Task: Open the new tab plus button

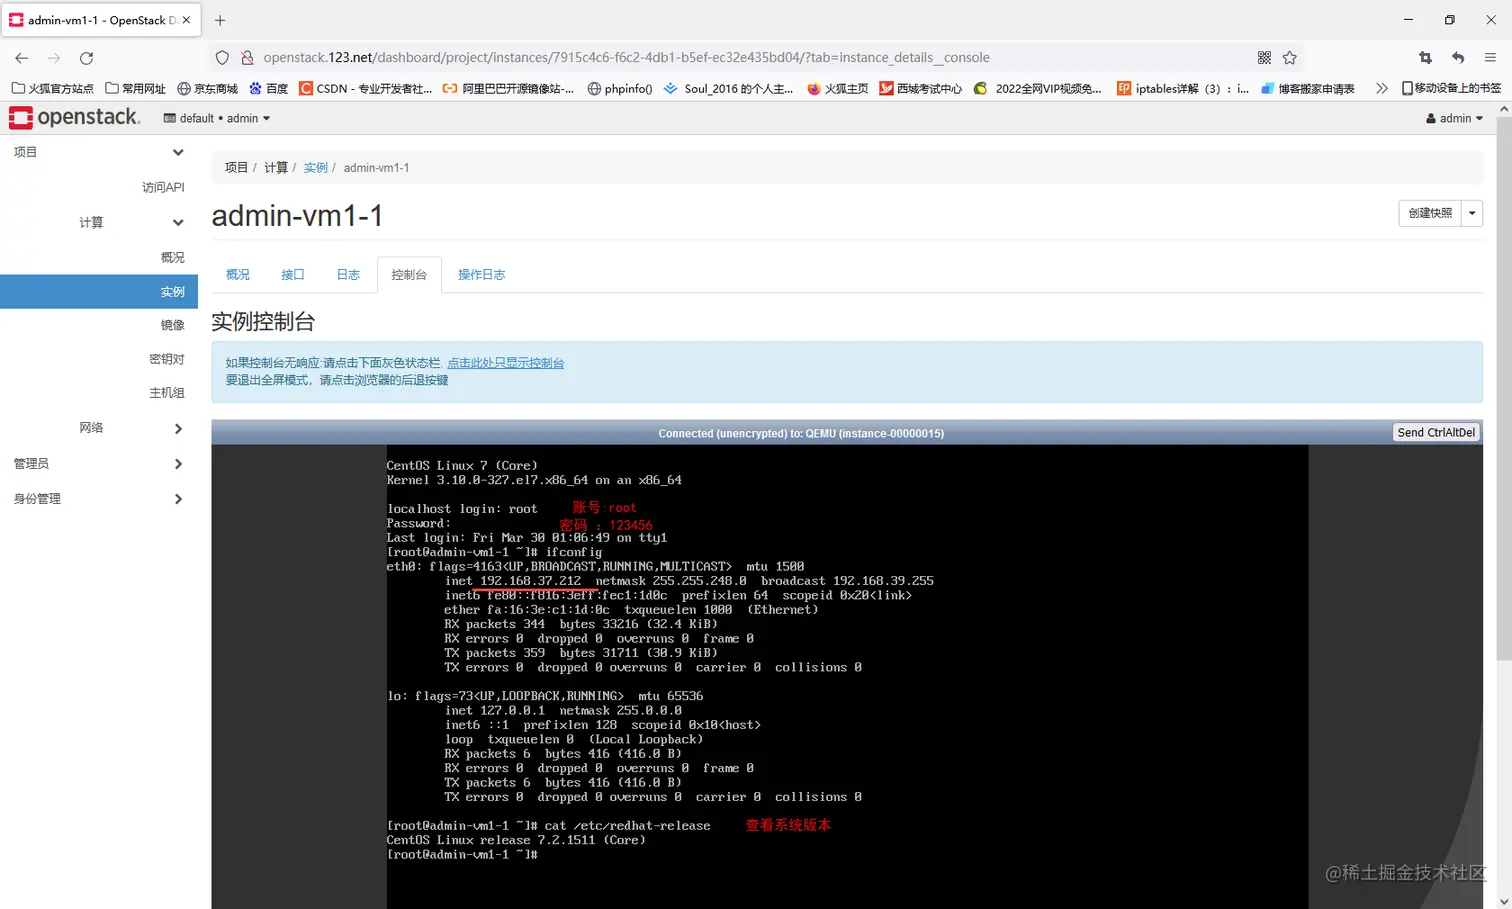Action: coord(220,20)
